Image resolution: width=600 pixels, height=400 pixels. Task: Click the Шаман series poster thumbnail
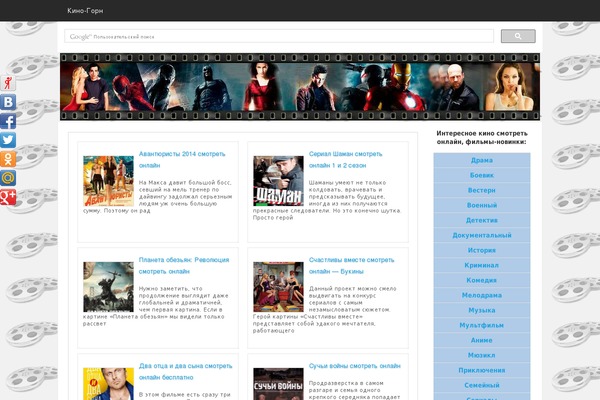[278, 181]
